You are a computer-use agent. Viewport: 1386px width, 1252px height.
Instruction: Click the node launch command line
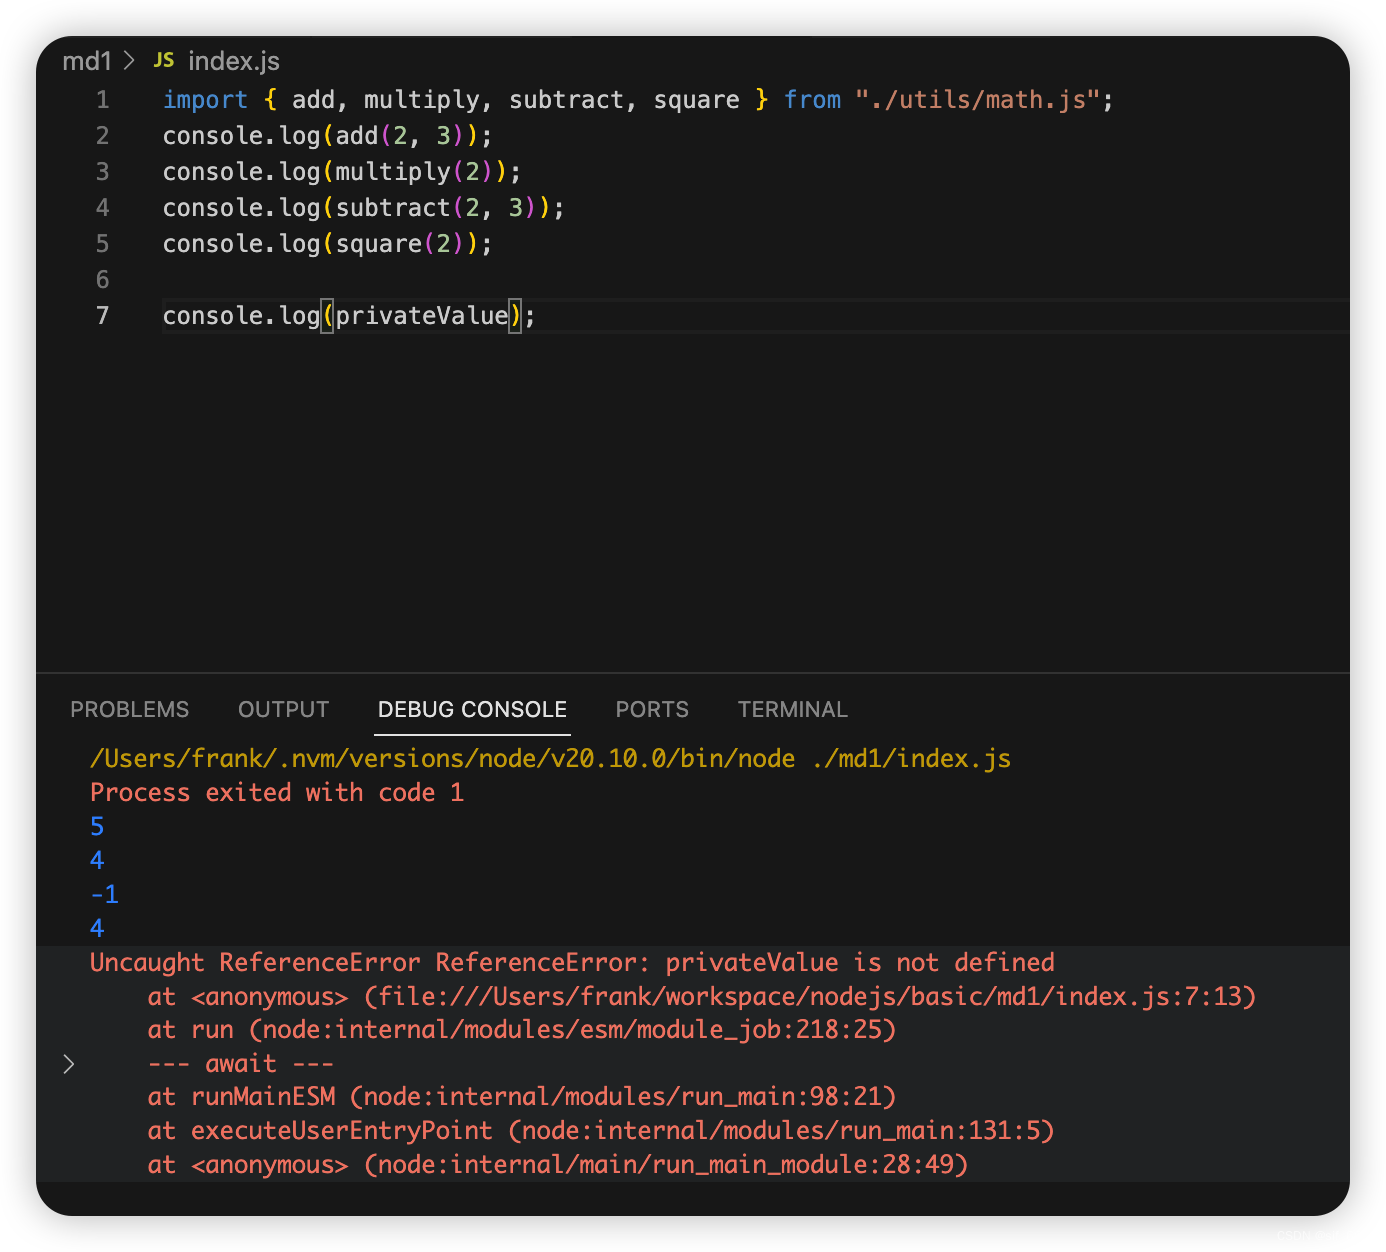click(550, 759)
